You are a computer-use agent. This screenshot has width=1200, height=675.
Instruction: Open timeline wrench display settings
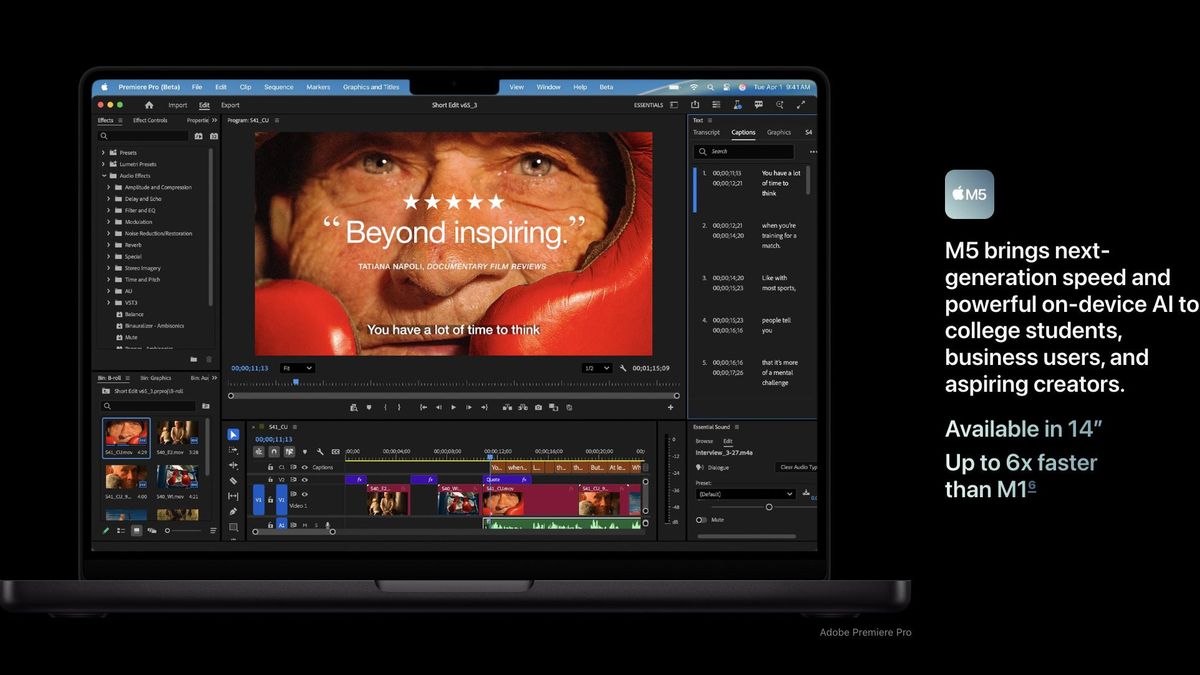320,452
